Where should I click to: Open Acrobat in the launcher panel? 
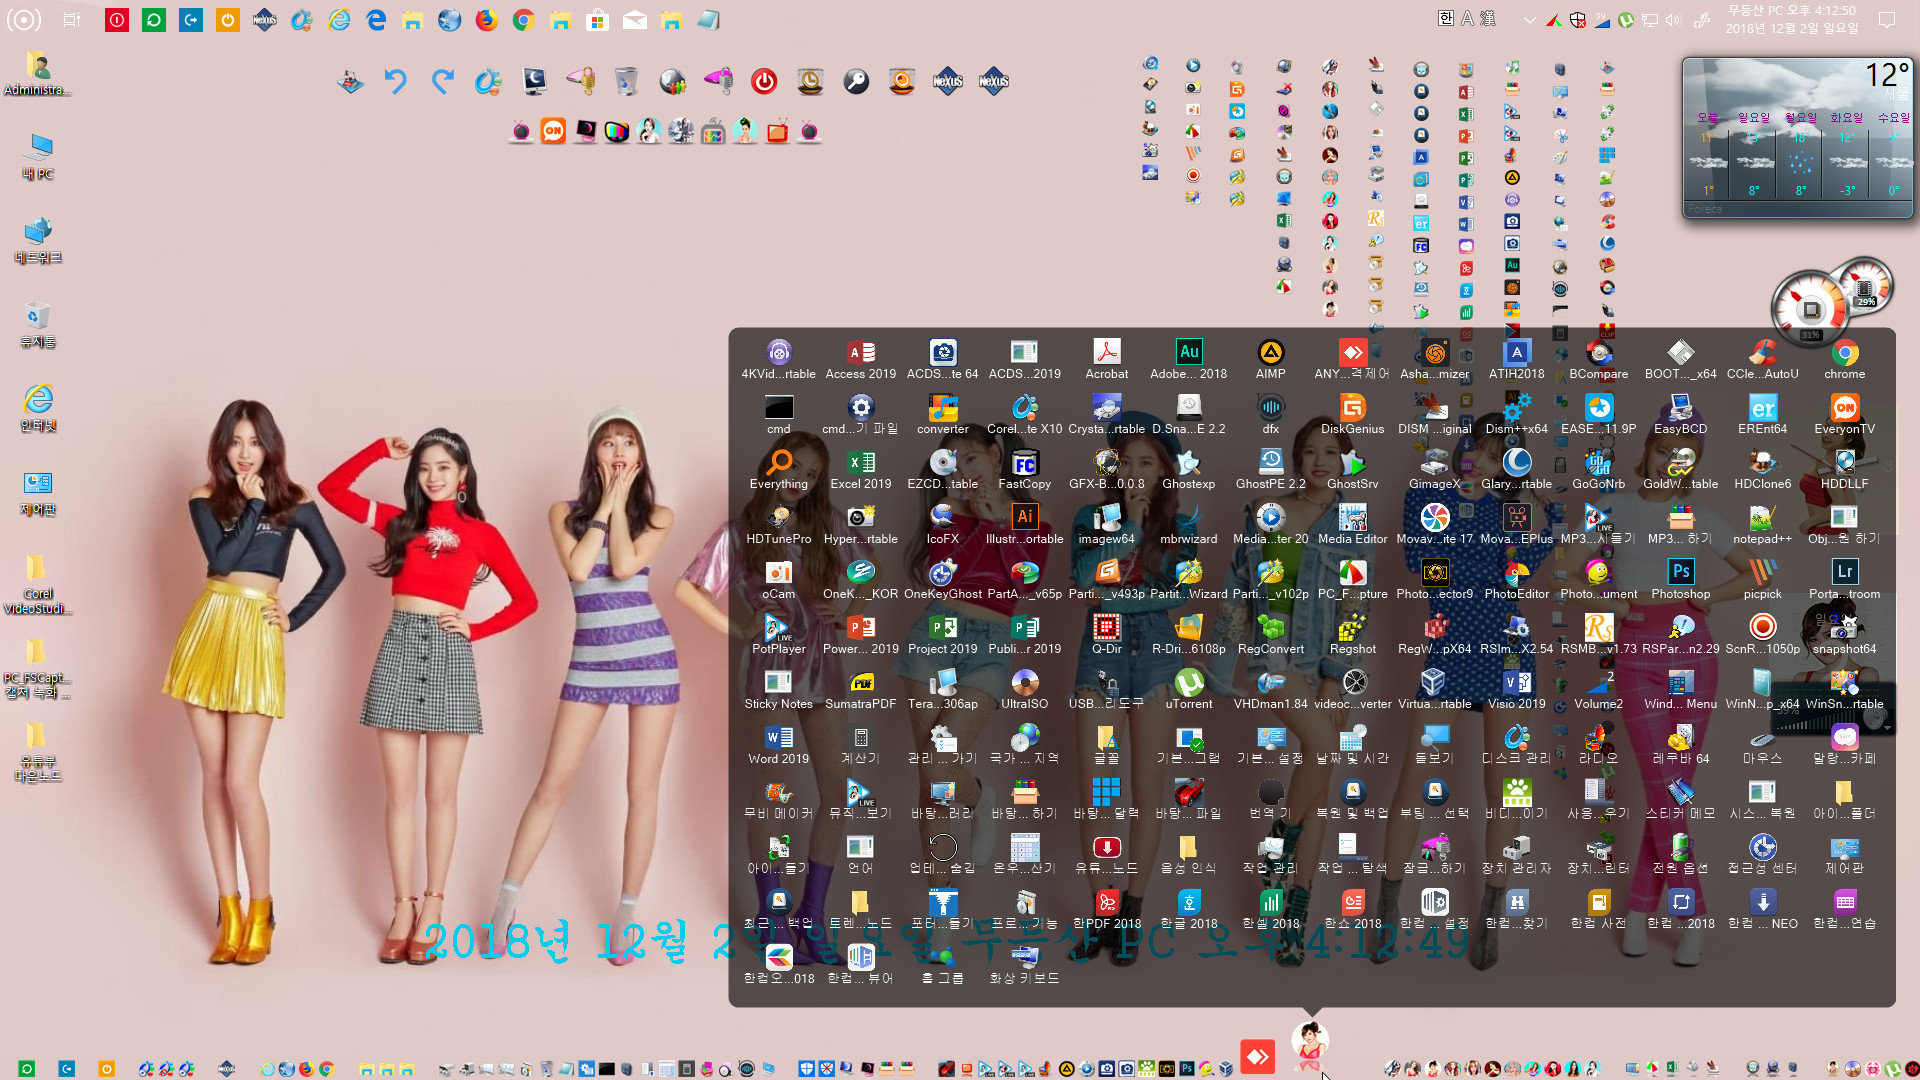[x=1106, y=359]
